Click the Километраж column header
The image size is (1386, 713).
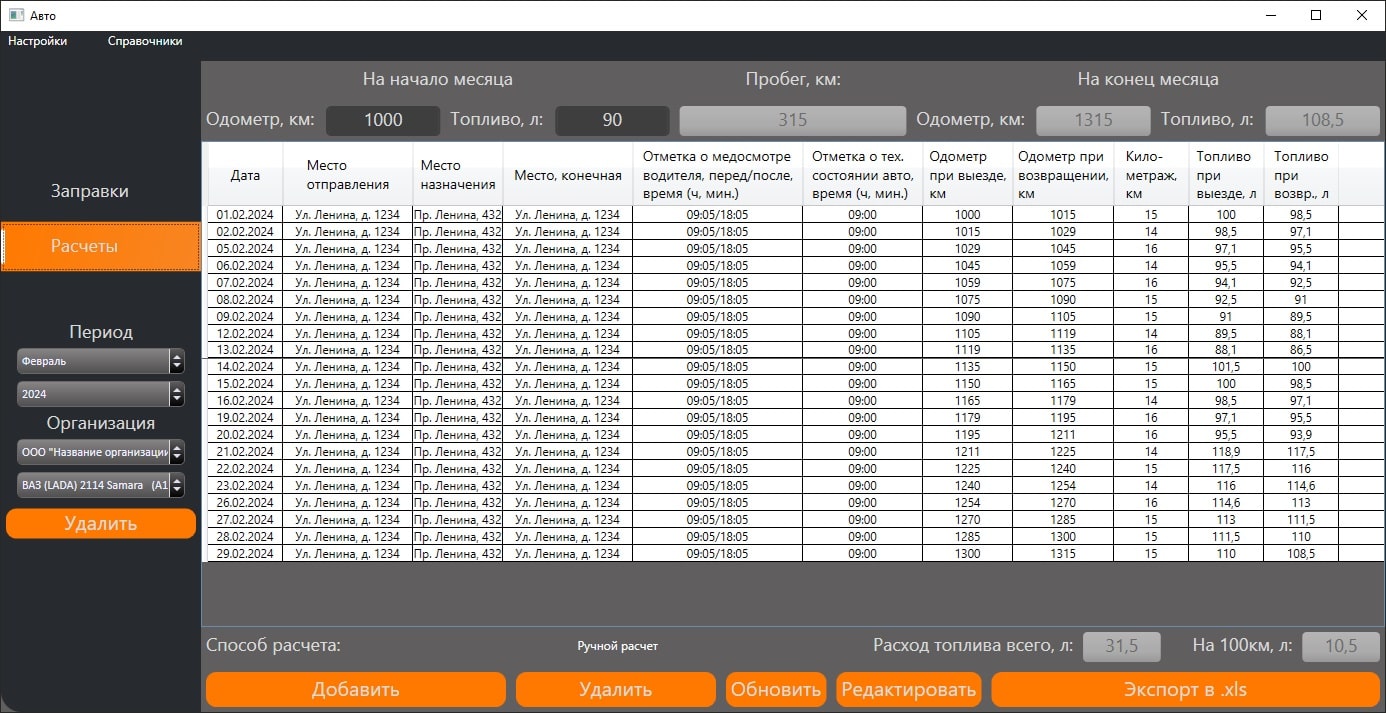pos(1150,175)
